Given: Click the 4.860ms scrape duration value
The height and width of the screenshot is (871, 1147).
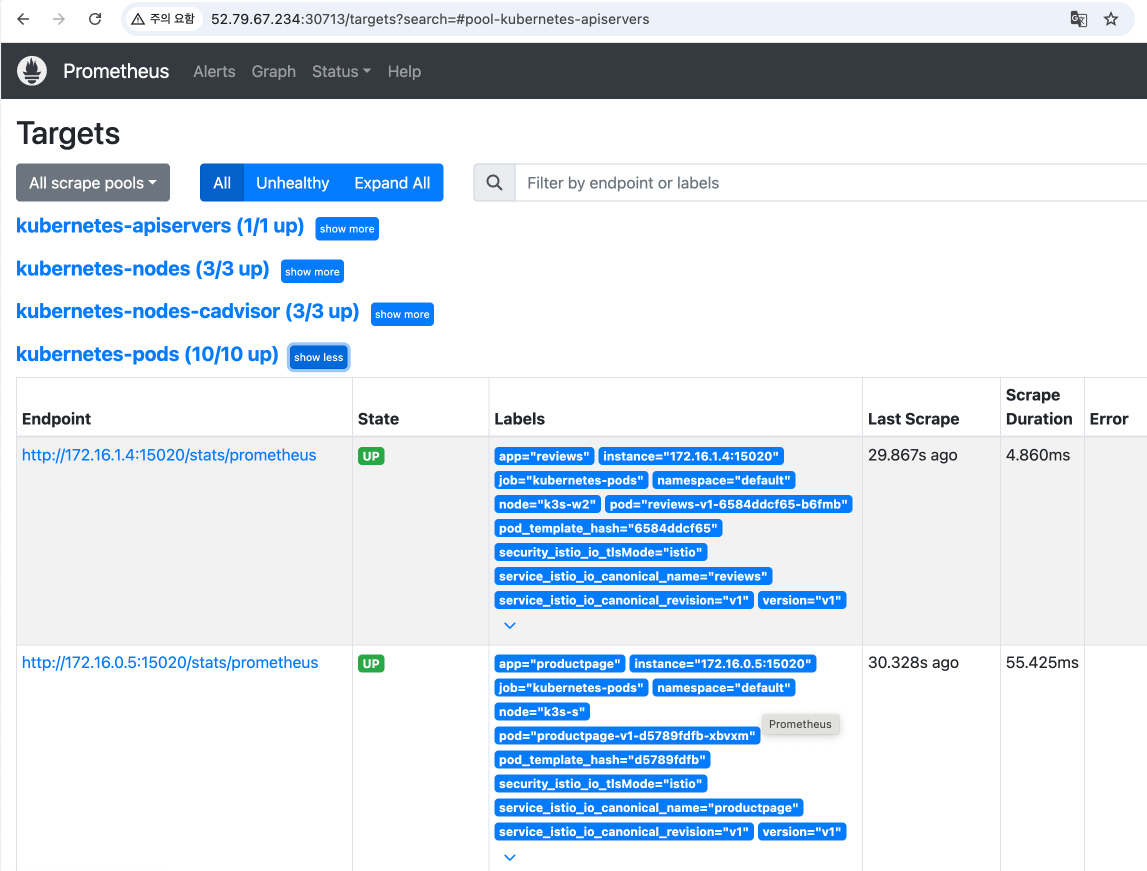Looking at the screenshot, I should coord(1037,455).
